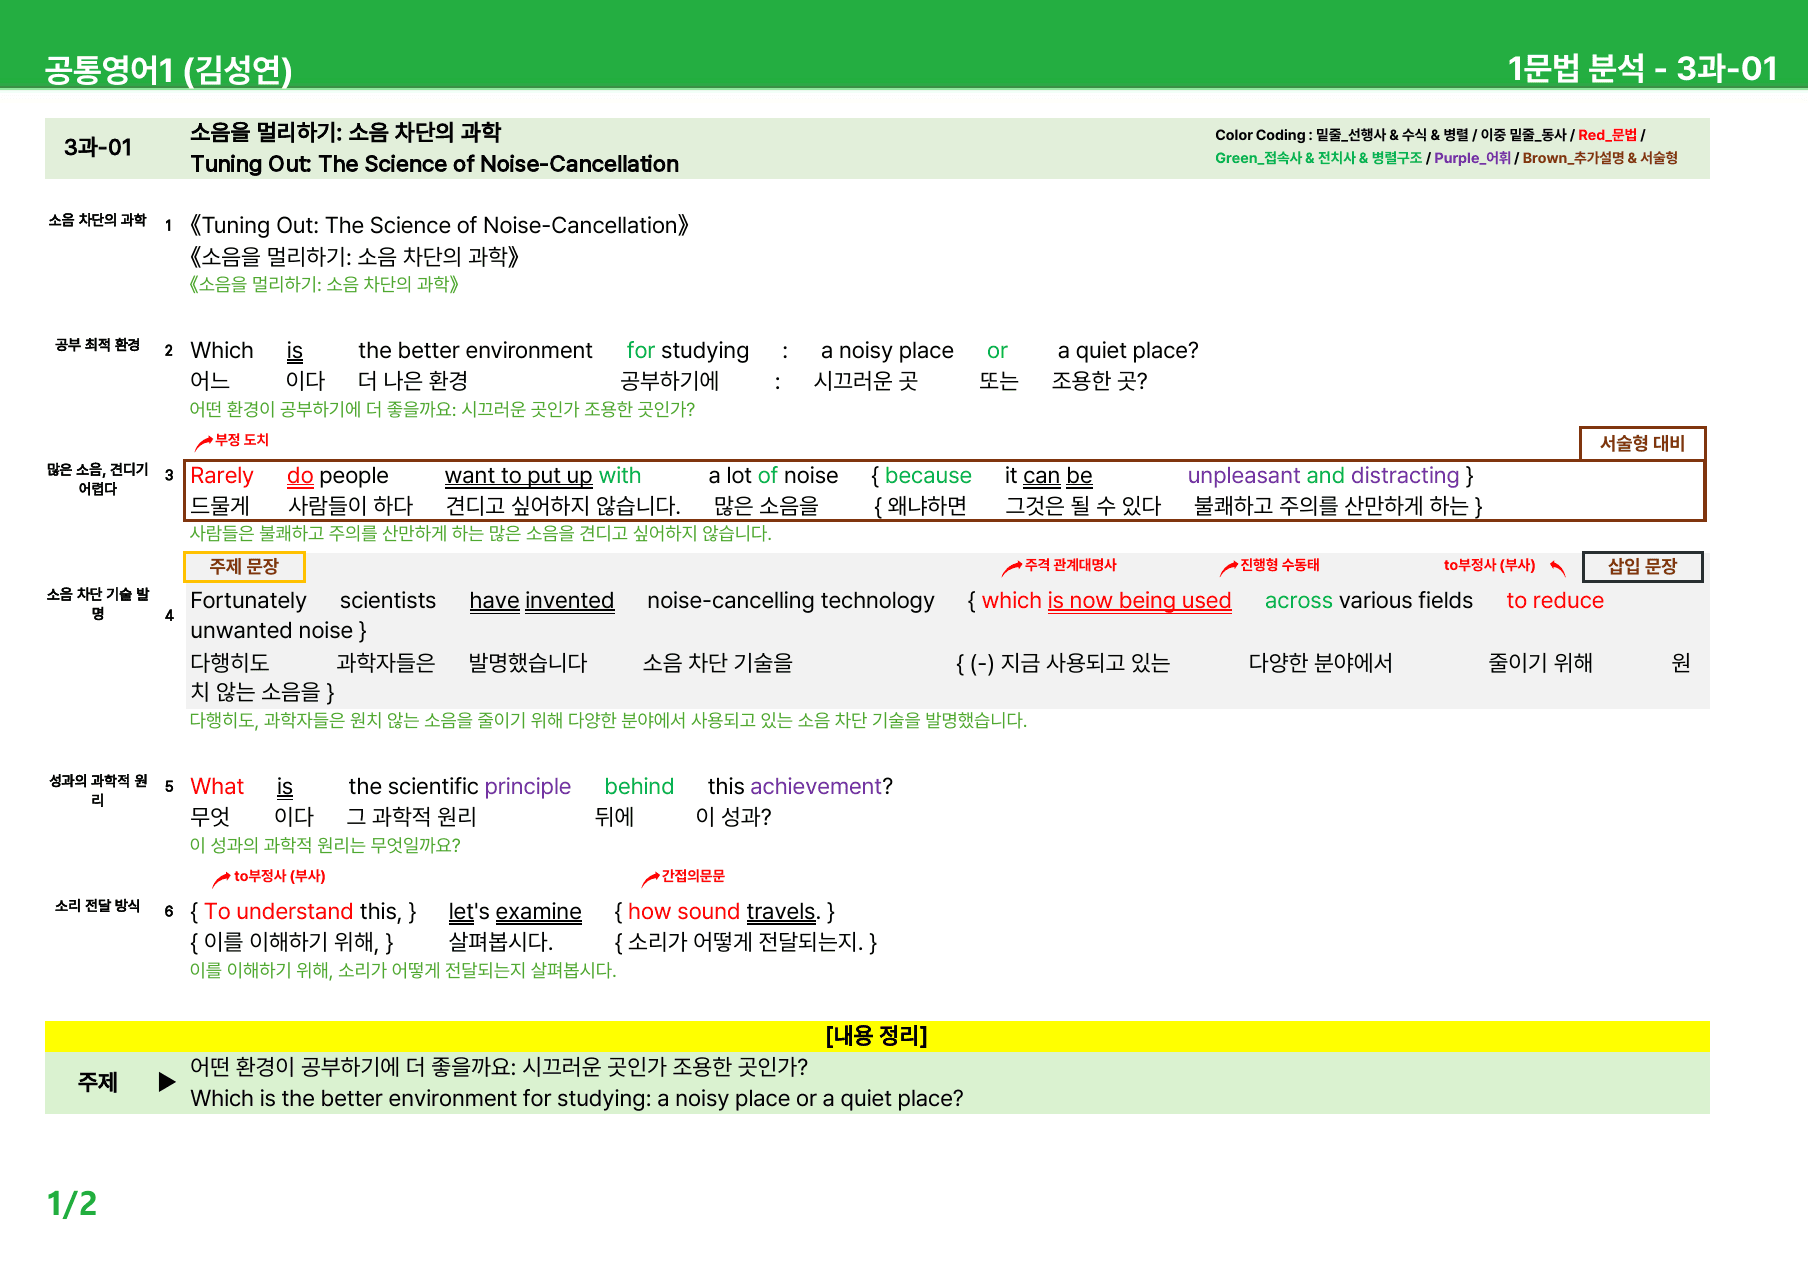Click the red arrow icon after to부정사 (부사) in sentence 4
Screen dimensions: 1809x1278
click(1558, 568)
